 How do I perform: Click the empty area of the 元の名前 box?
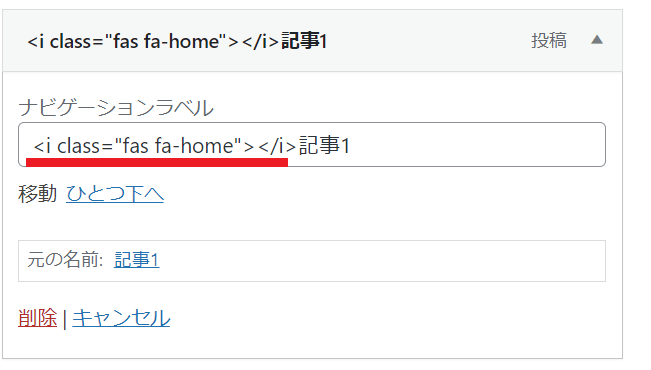(382, 261)
